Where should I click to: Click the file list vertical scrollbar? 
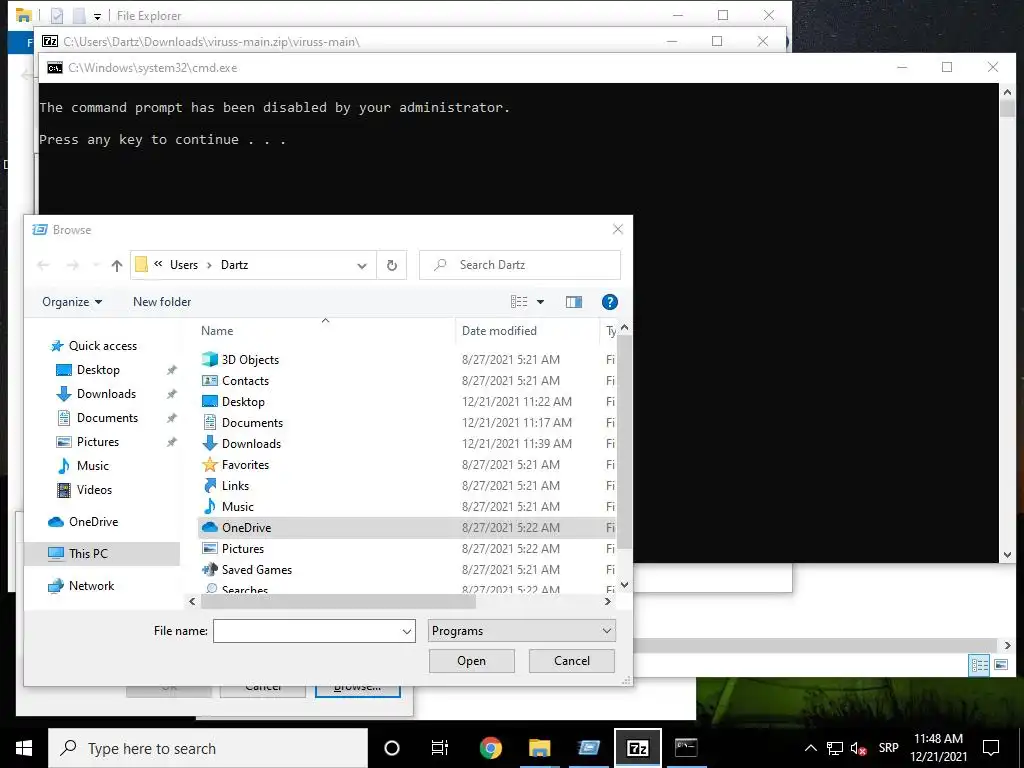(624, 443)
